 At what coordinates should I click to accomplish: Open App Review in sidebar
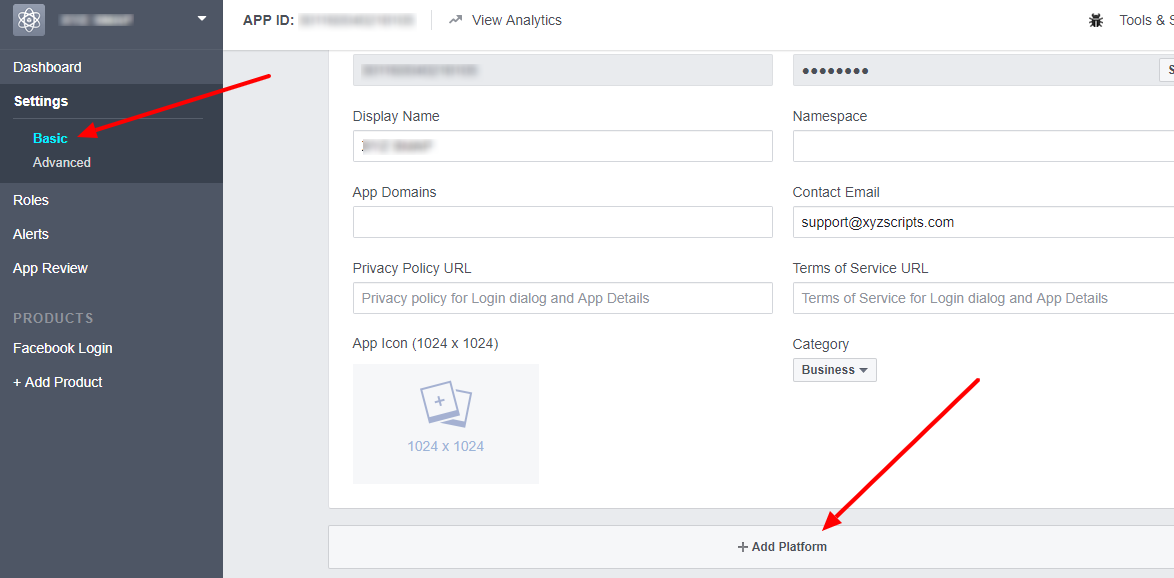tap(50, 268)
